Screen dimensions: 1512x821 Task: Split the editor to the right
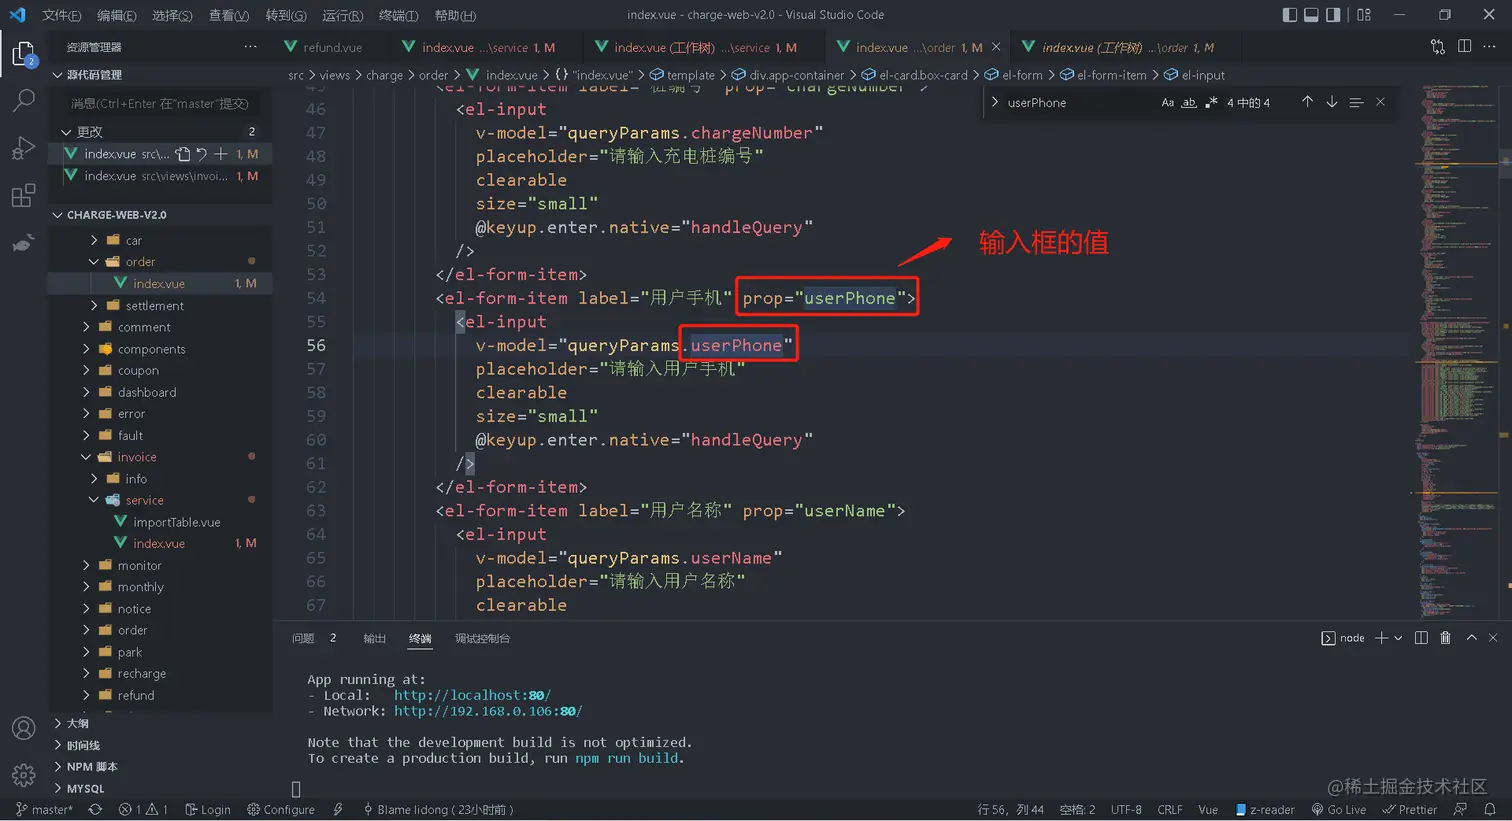[1464, 47]
